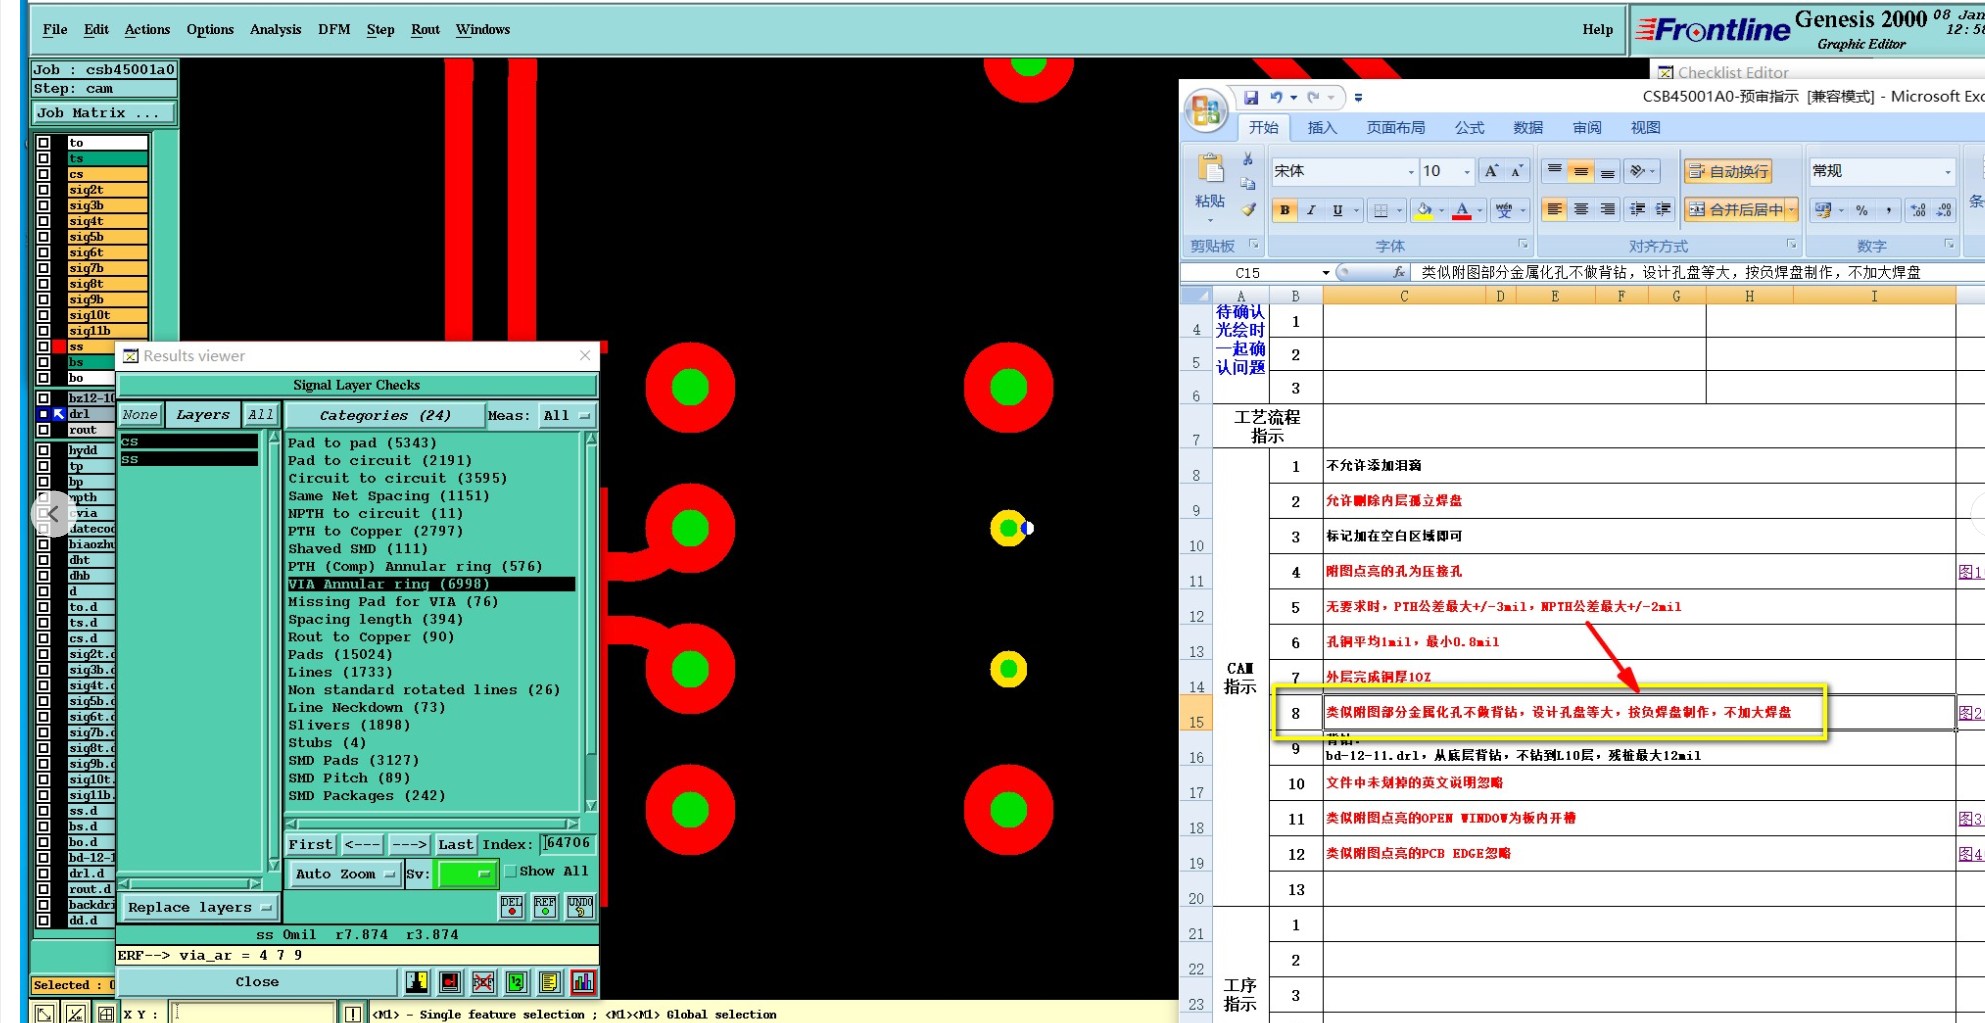Click the yellow notes icon in Results viewer
Viewport: 1985px width, 1023px height.
[x=549, y=982]
